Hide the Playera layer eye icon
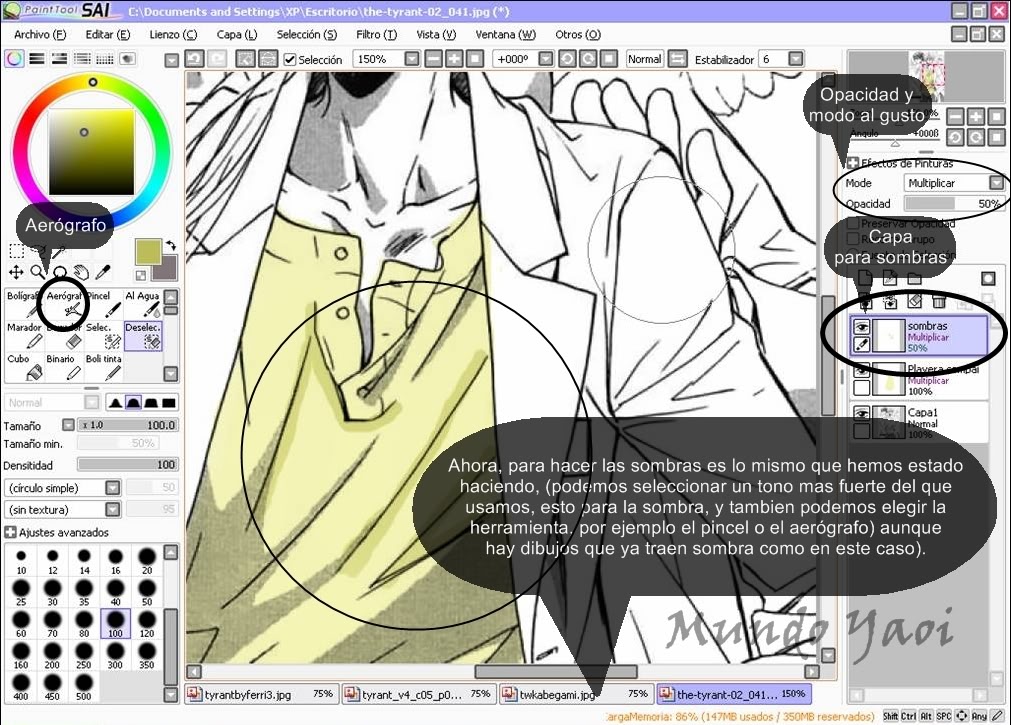Image resolution: width=1011 pixels, height=725 pixels. click(x=861, y=372)
